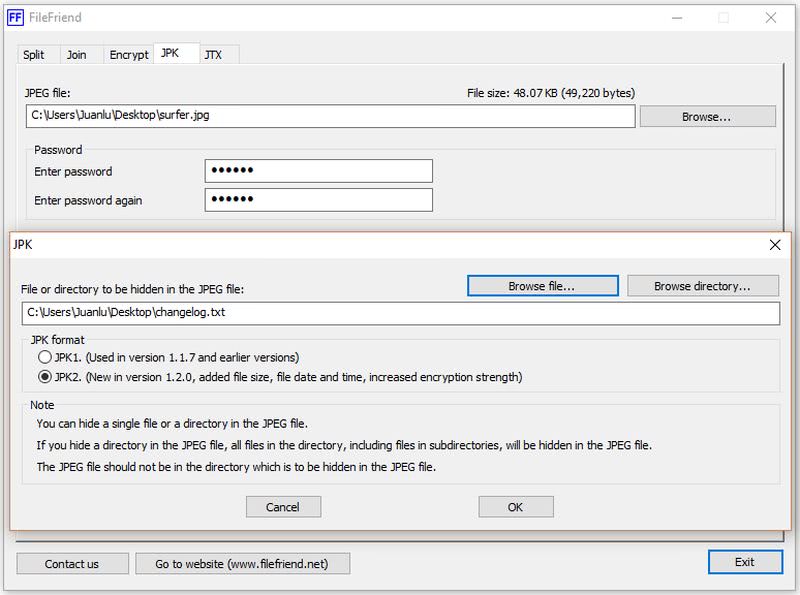The image size is (800, 595).
Task: Open Go to website (www.filefriend.net)
Action: 242,564
